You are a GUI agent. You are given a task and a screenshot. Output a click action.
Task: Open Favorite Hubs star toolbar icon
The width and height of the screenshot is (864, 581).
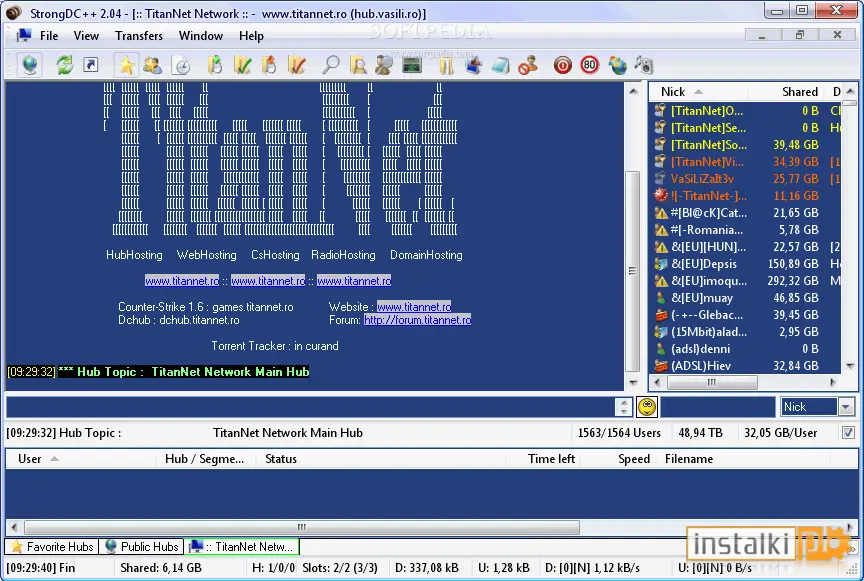click(126, 65)
